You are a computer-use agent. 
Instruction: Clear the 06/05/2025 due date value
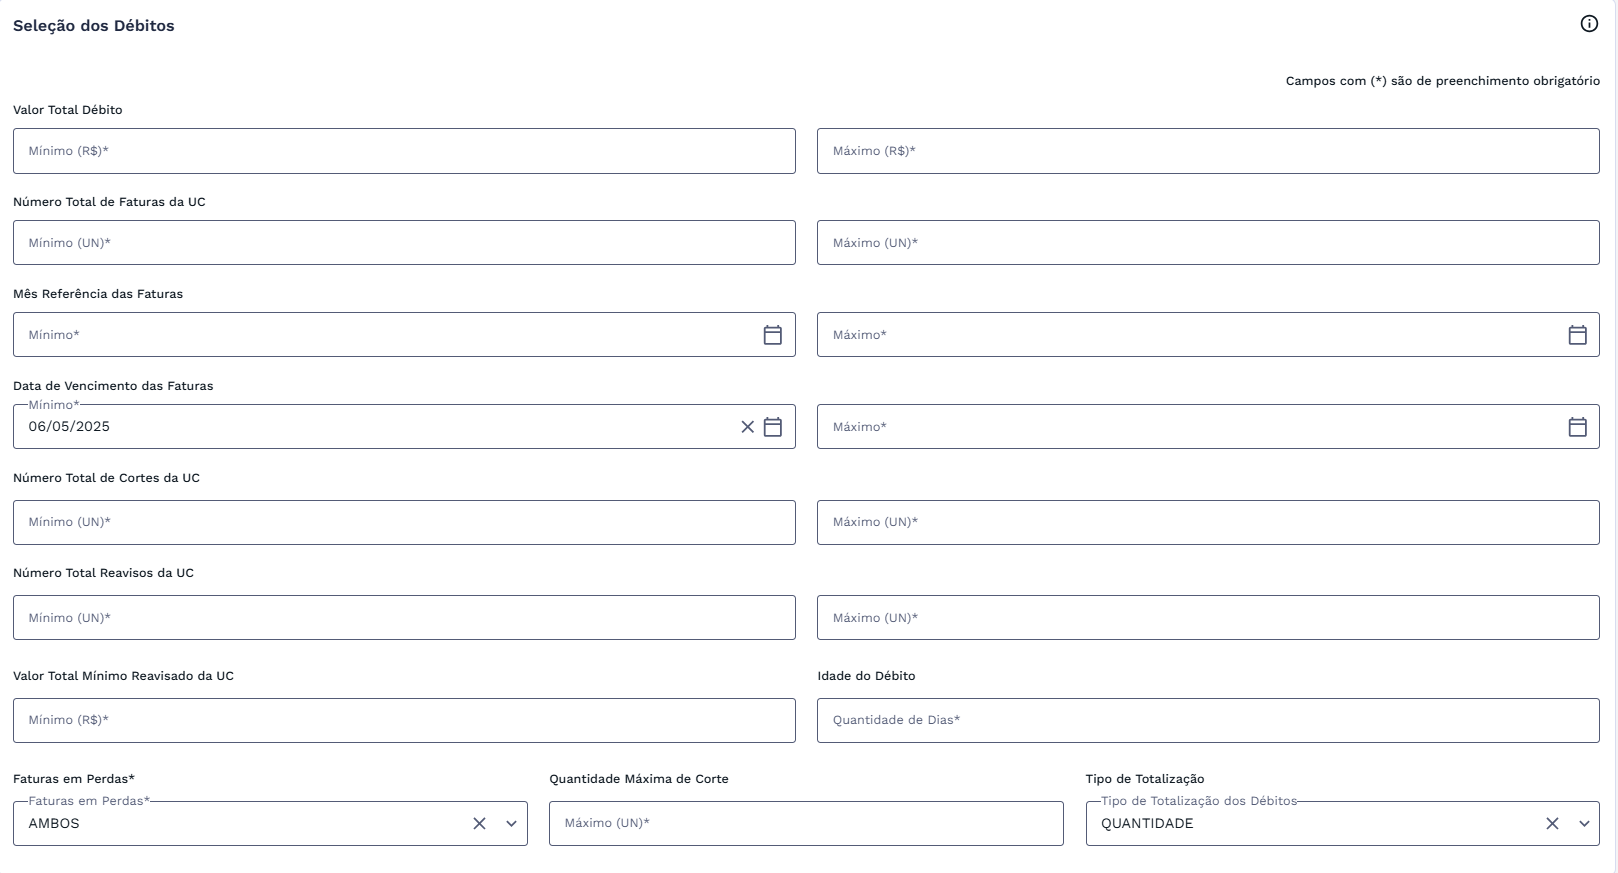coord(747,427)
